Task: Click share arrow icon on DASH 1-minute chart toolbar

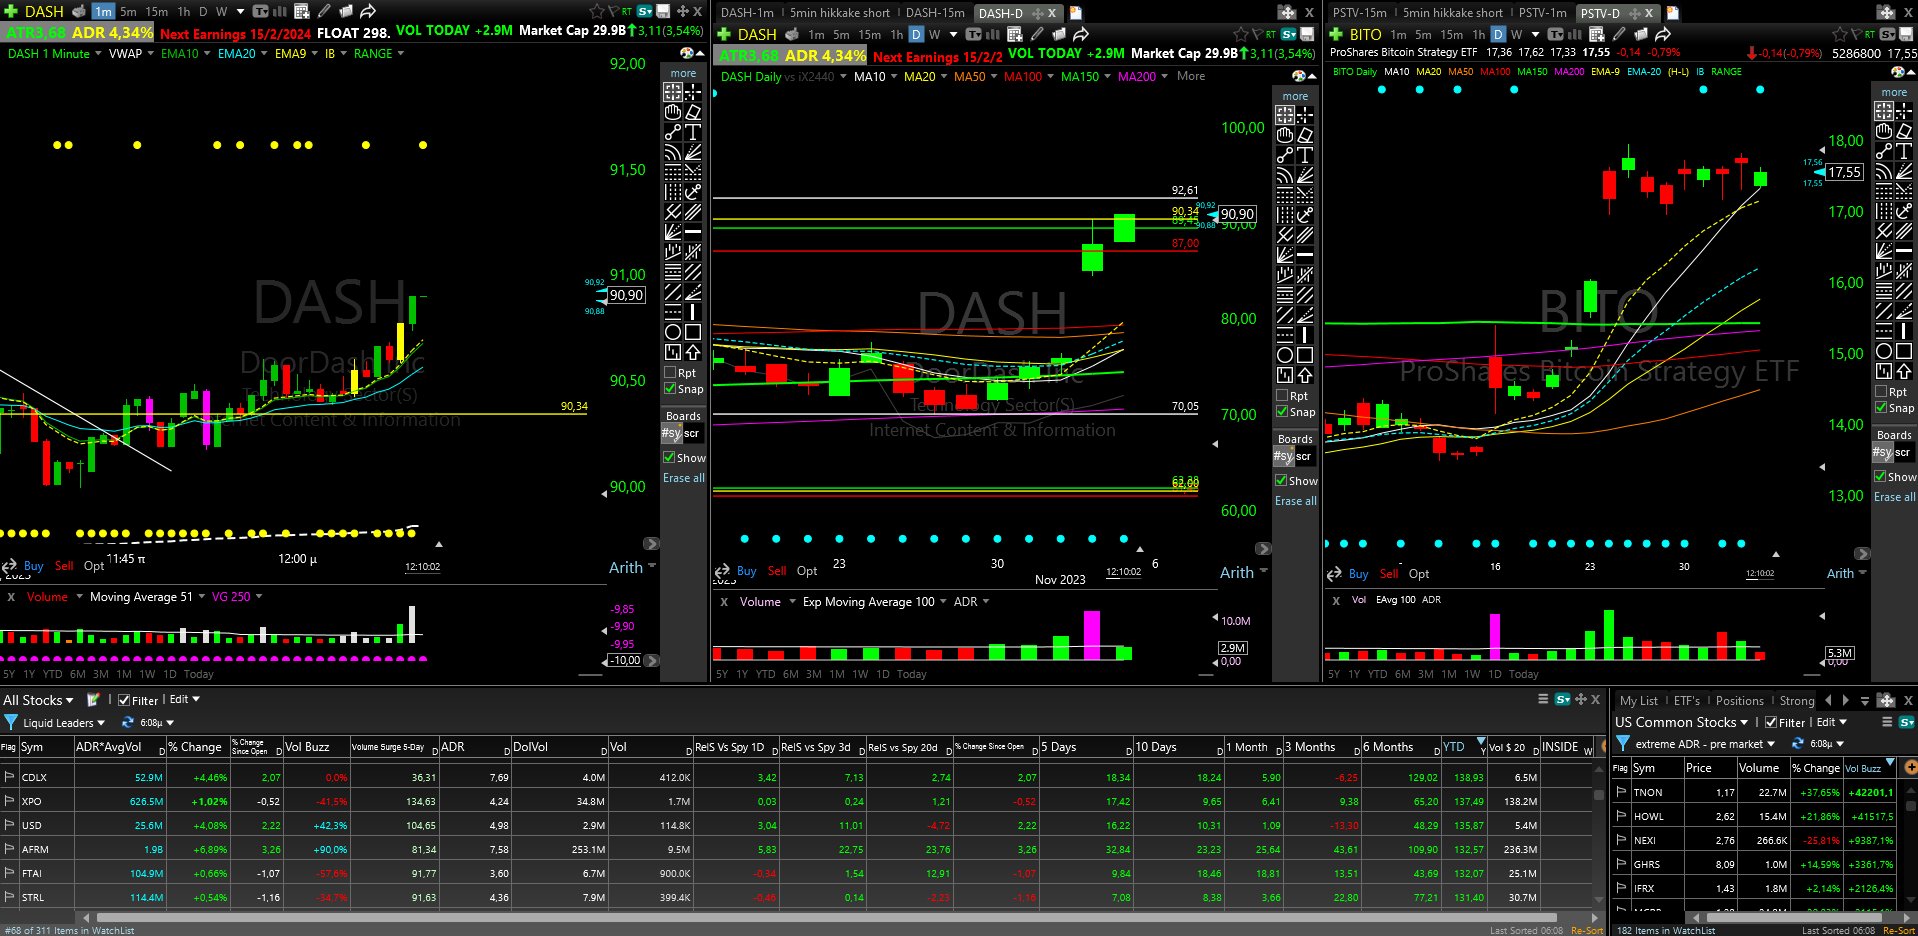Action: pos(368,11)
